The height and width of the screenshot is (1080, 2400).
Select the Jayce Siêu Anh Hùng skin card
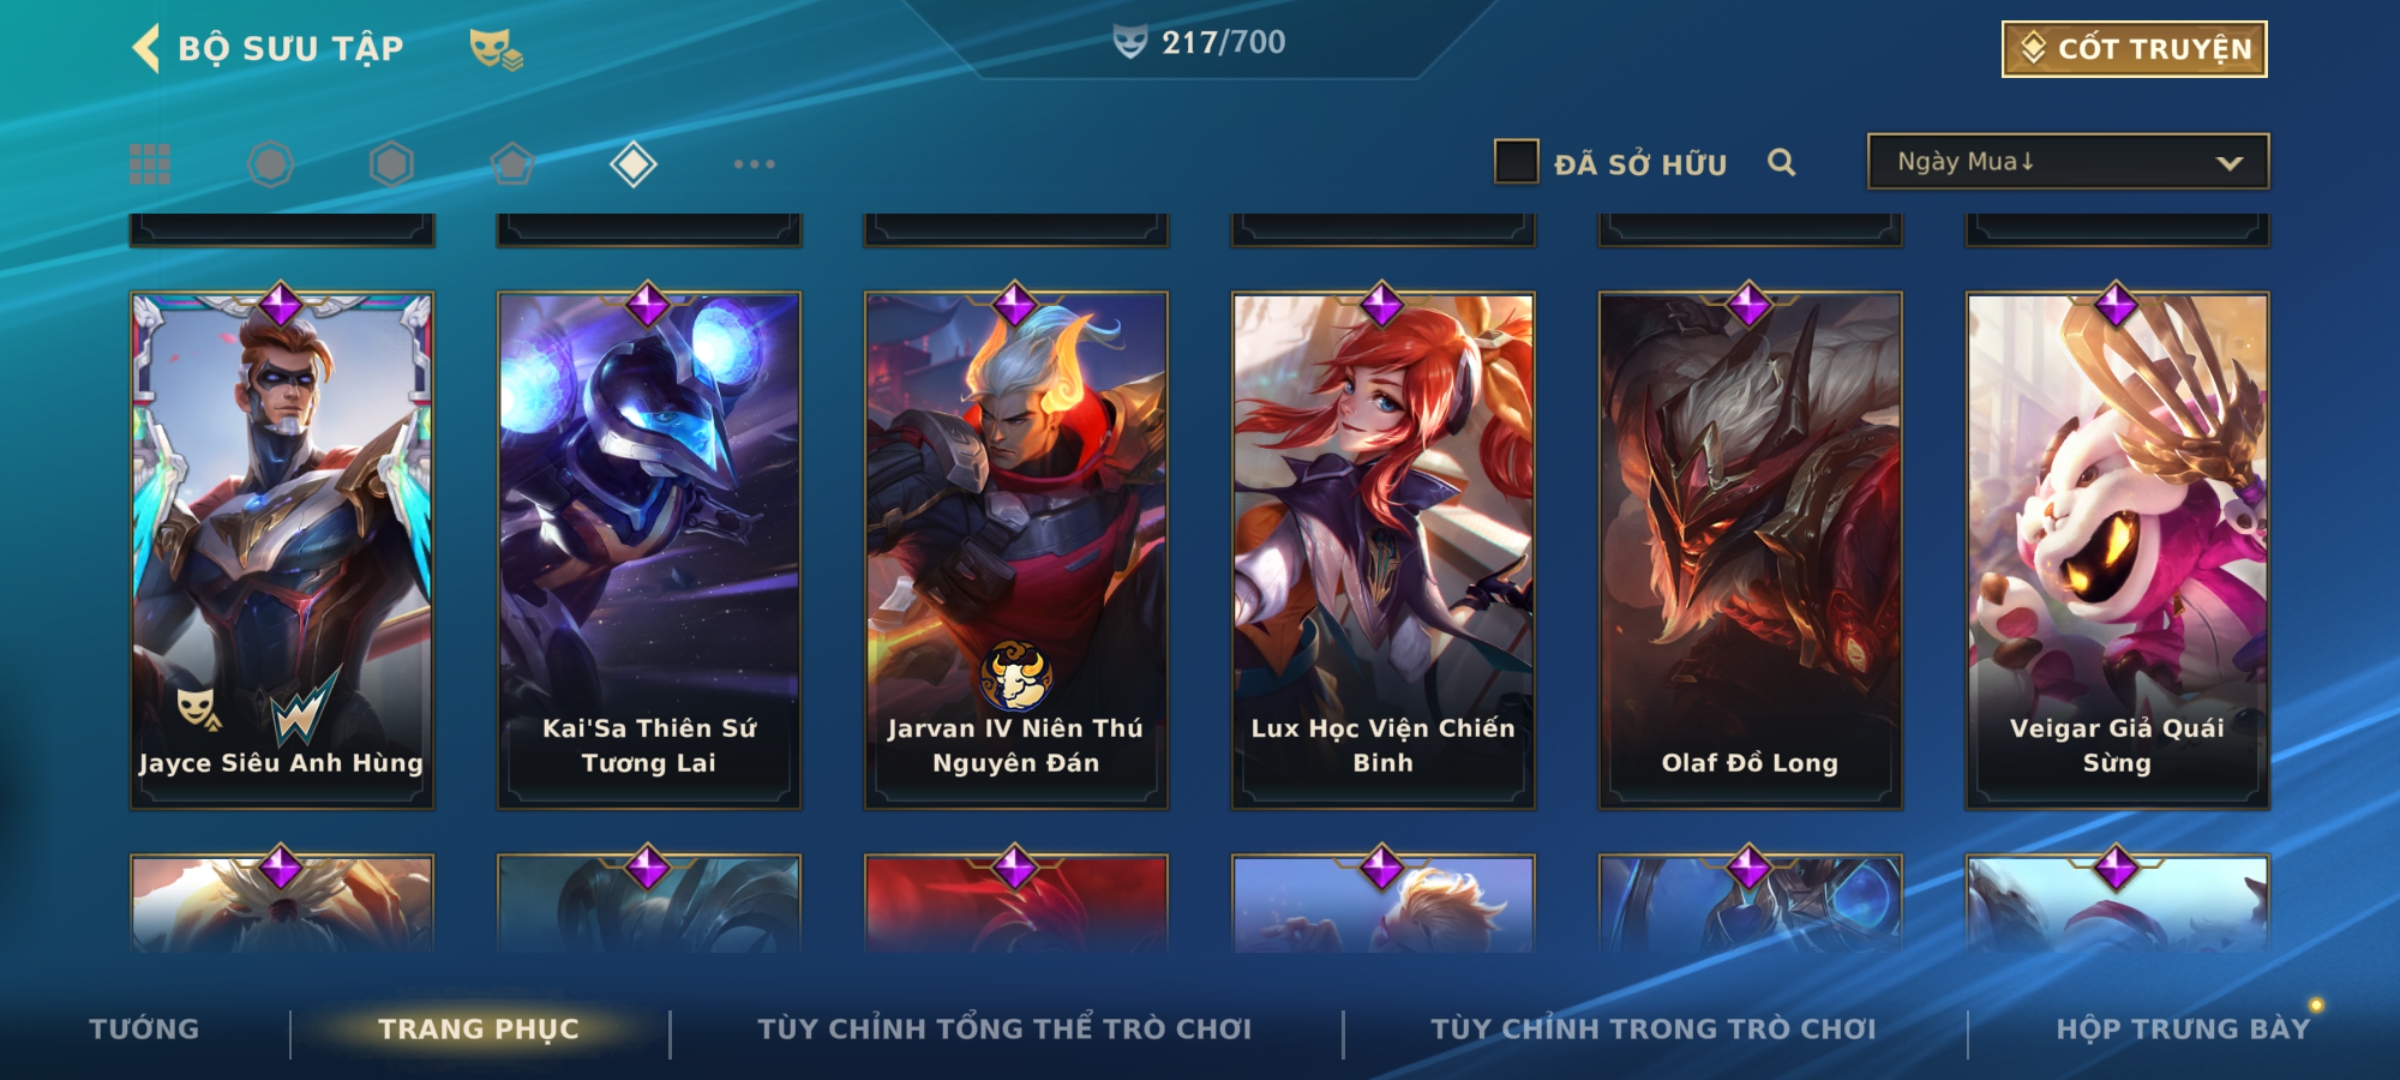282,548
